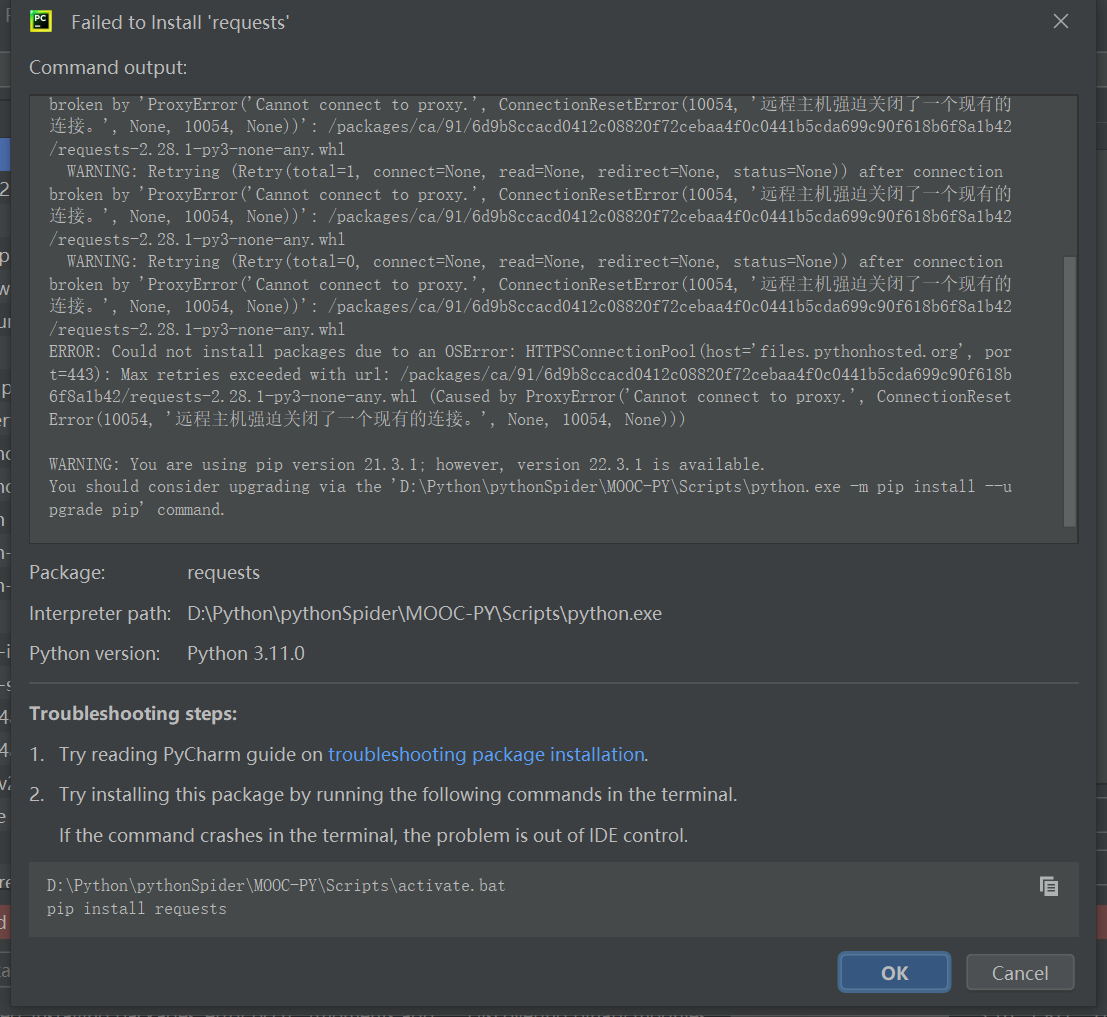
Task: Click the scrollbar track below the thumb
Action: click(1069, 534)
